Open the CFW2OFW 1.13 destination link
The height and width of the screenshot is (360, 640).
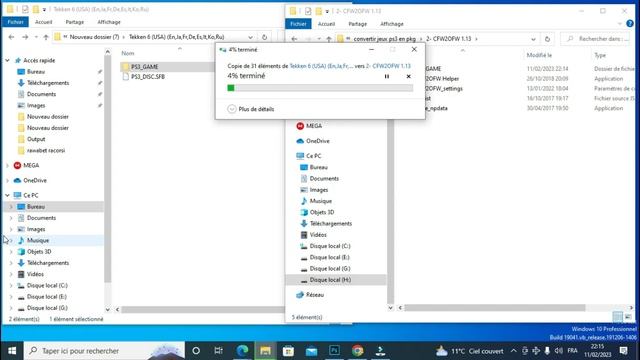tap(388, 66)
